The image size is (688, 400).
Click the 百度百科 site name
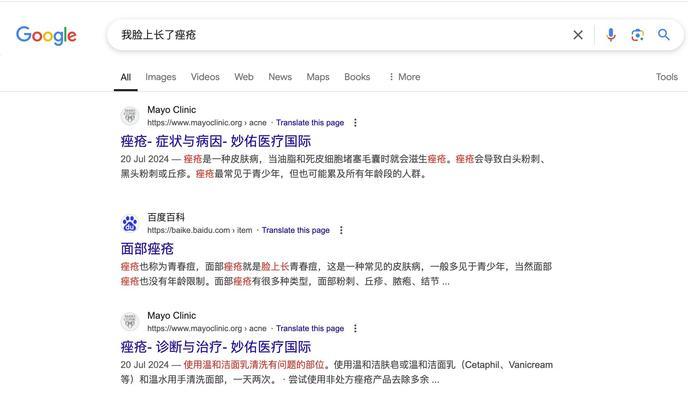pyautogui.click(x=166, y=217)
